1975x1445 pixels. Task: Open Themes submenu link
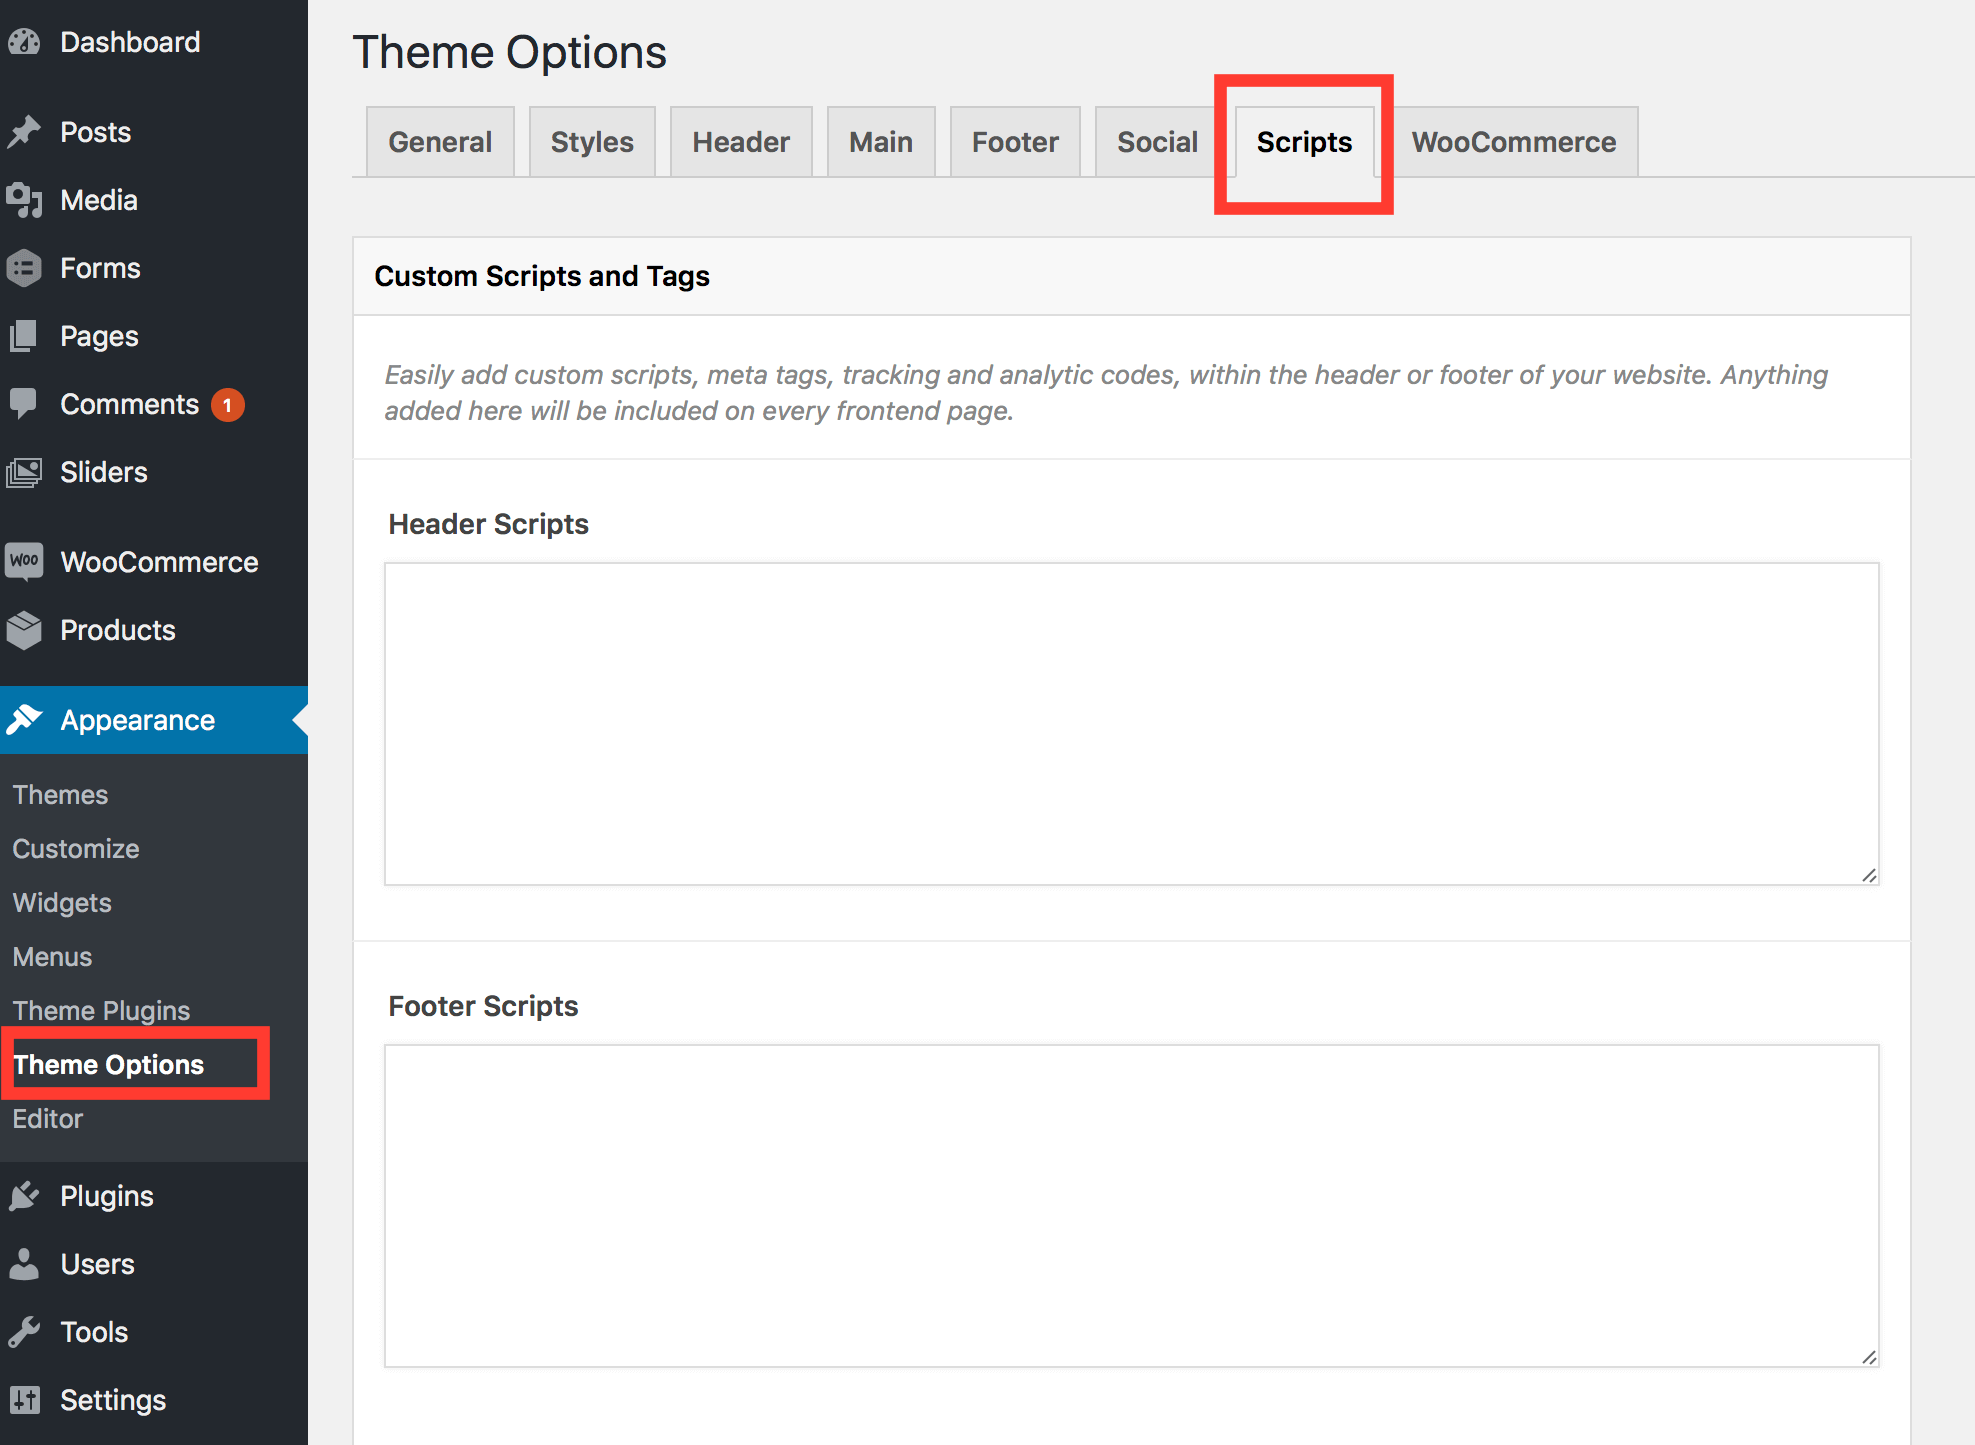pyautogui.click(x=60, y=795)
